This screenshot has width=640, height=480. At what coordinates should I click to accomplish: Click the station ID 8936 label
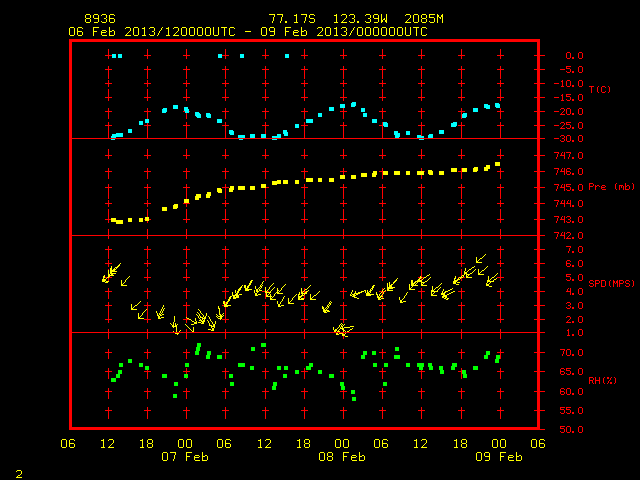[100, 19]
